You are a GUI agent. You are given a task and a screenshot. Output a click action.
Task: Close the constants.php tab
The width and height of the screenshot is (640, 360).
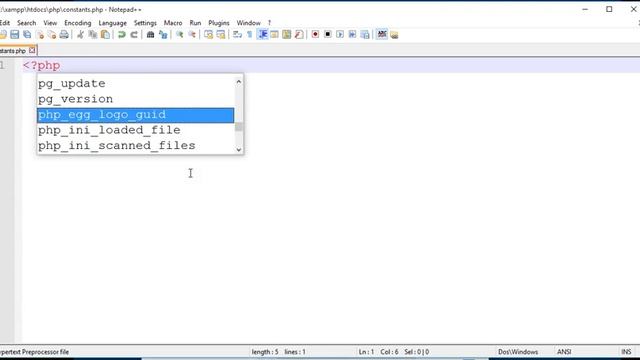[x=32, y=50]
